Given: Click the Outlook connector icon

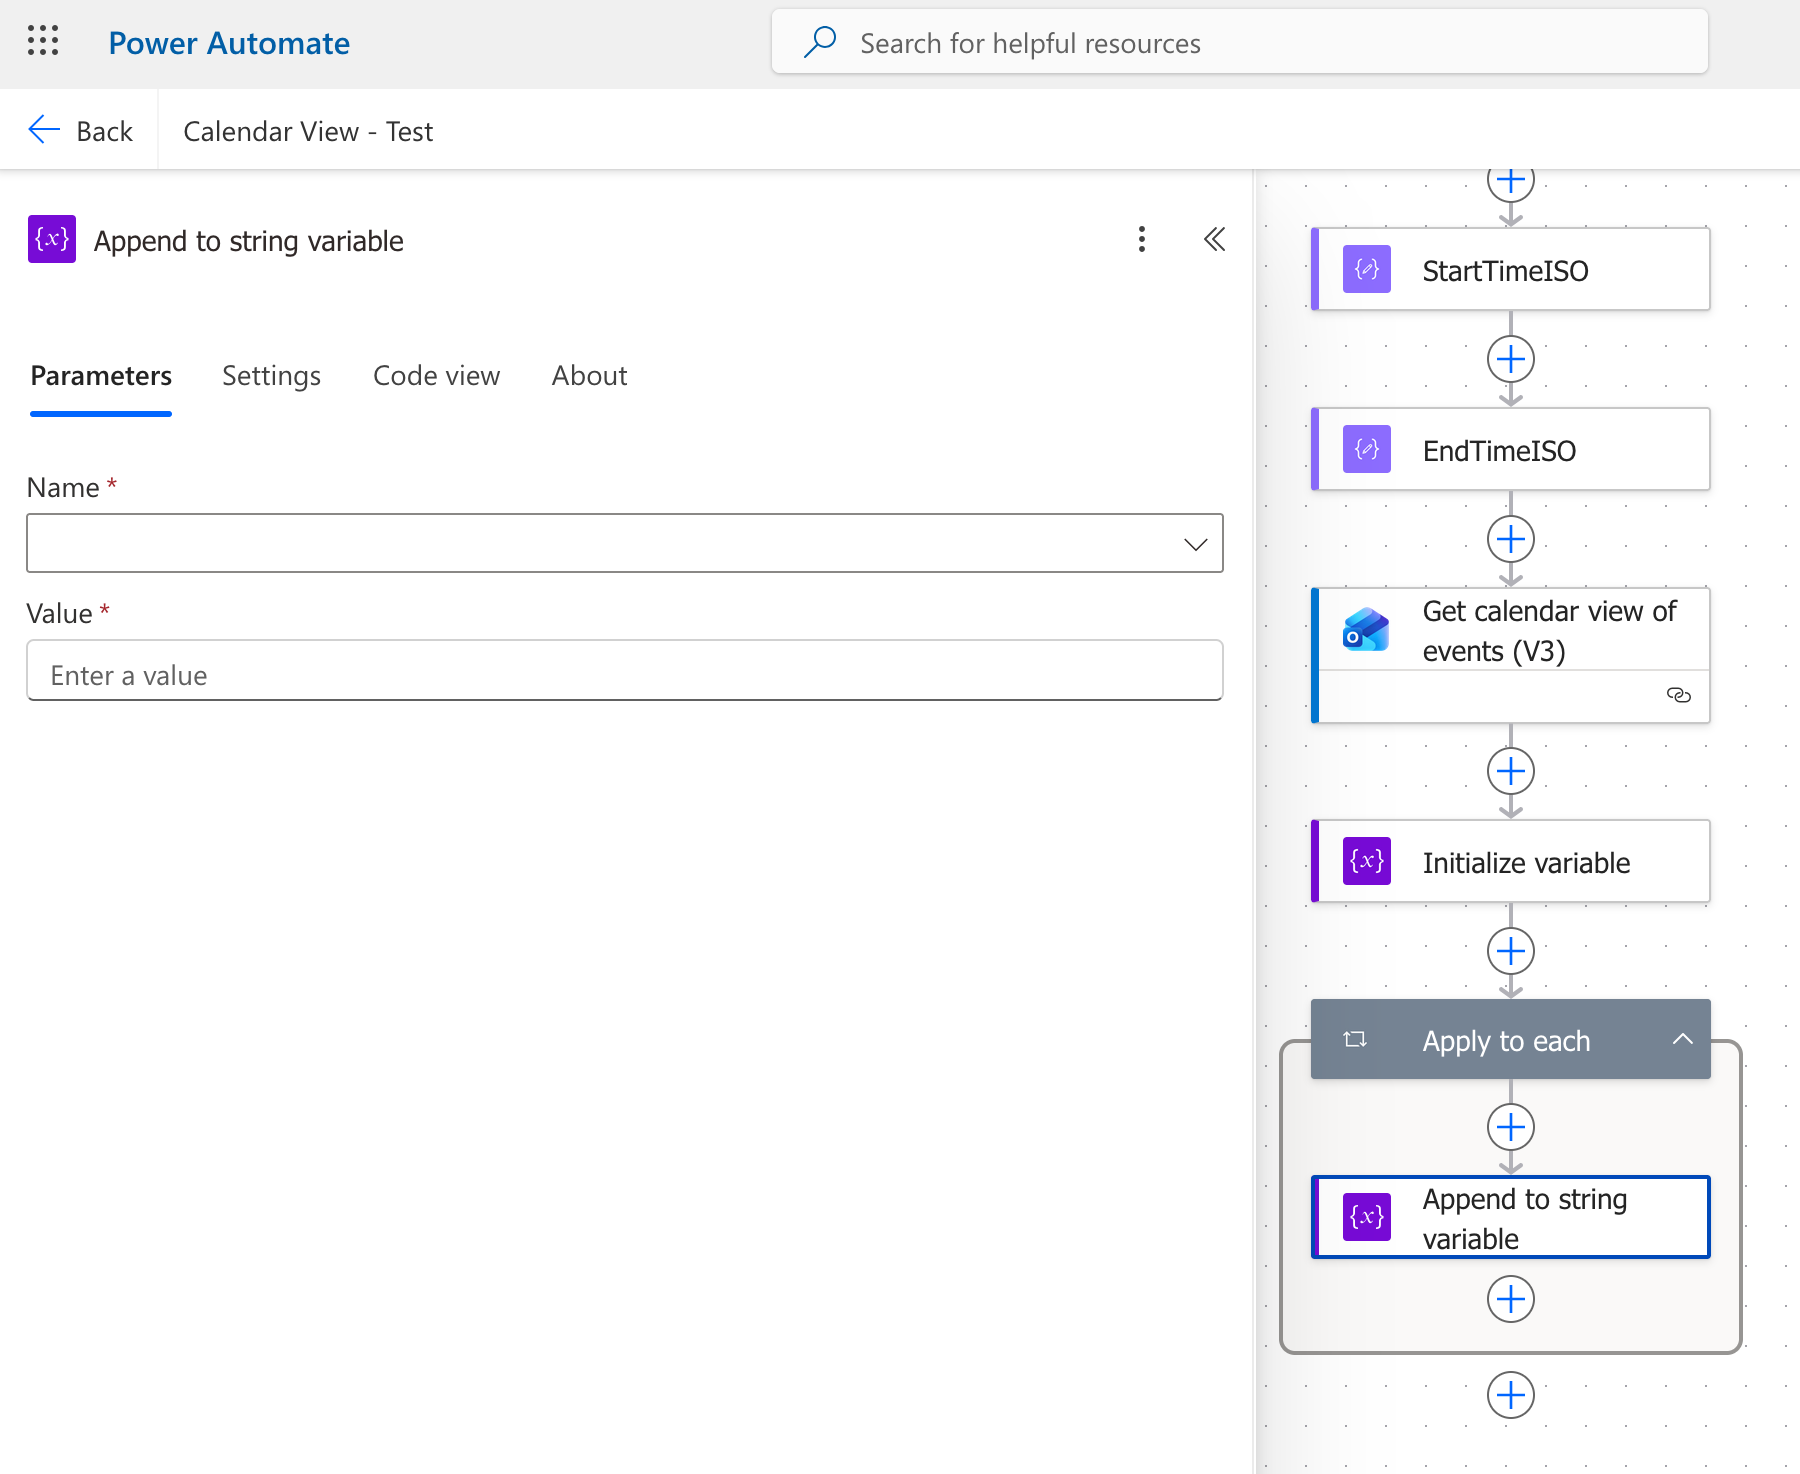Looking at the screenshot, I should pos(1367,630).
